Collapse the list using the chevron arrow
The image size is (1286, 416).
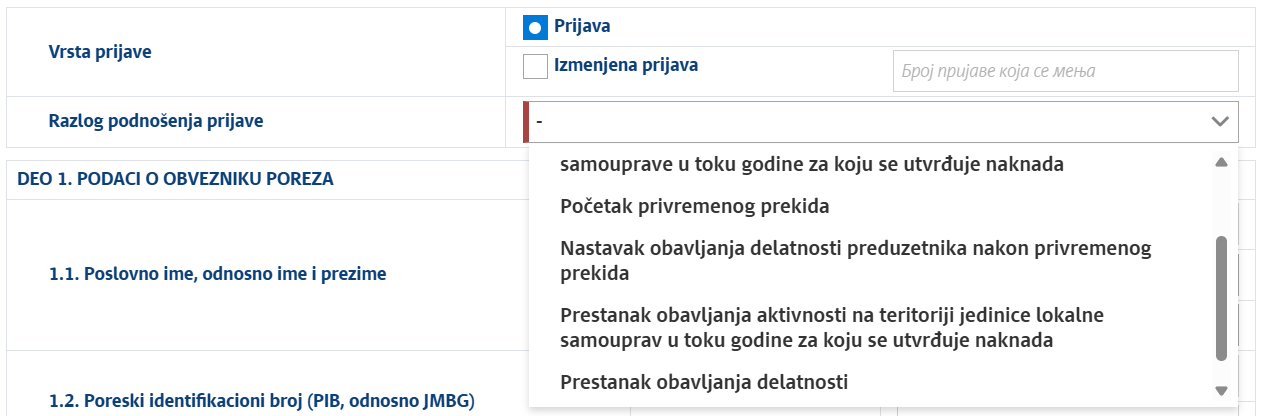point(1219,122)
